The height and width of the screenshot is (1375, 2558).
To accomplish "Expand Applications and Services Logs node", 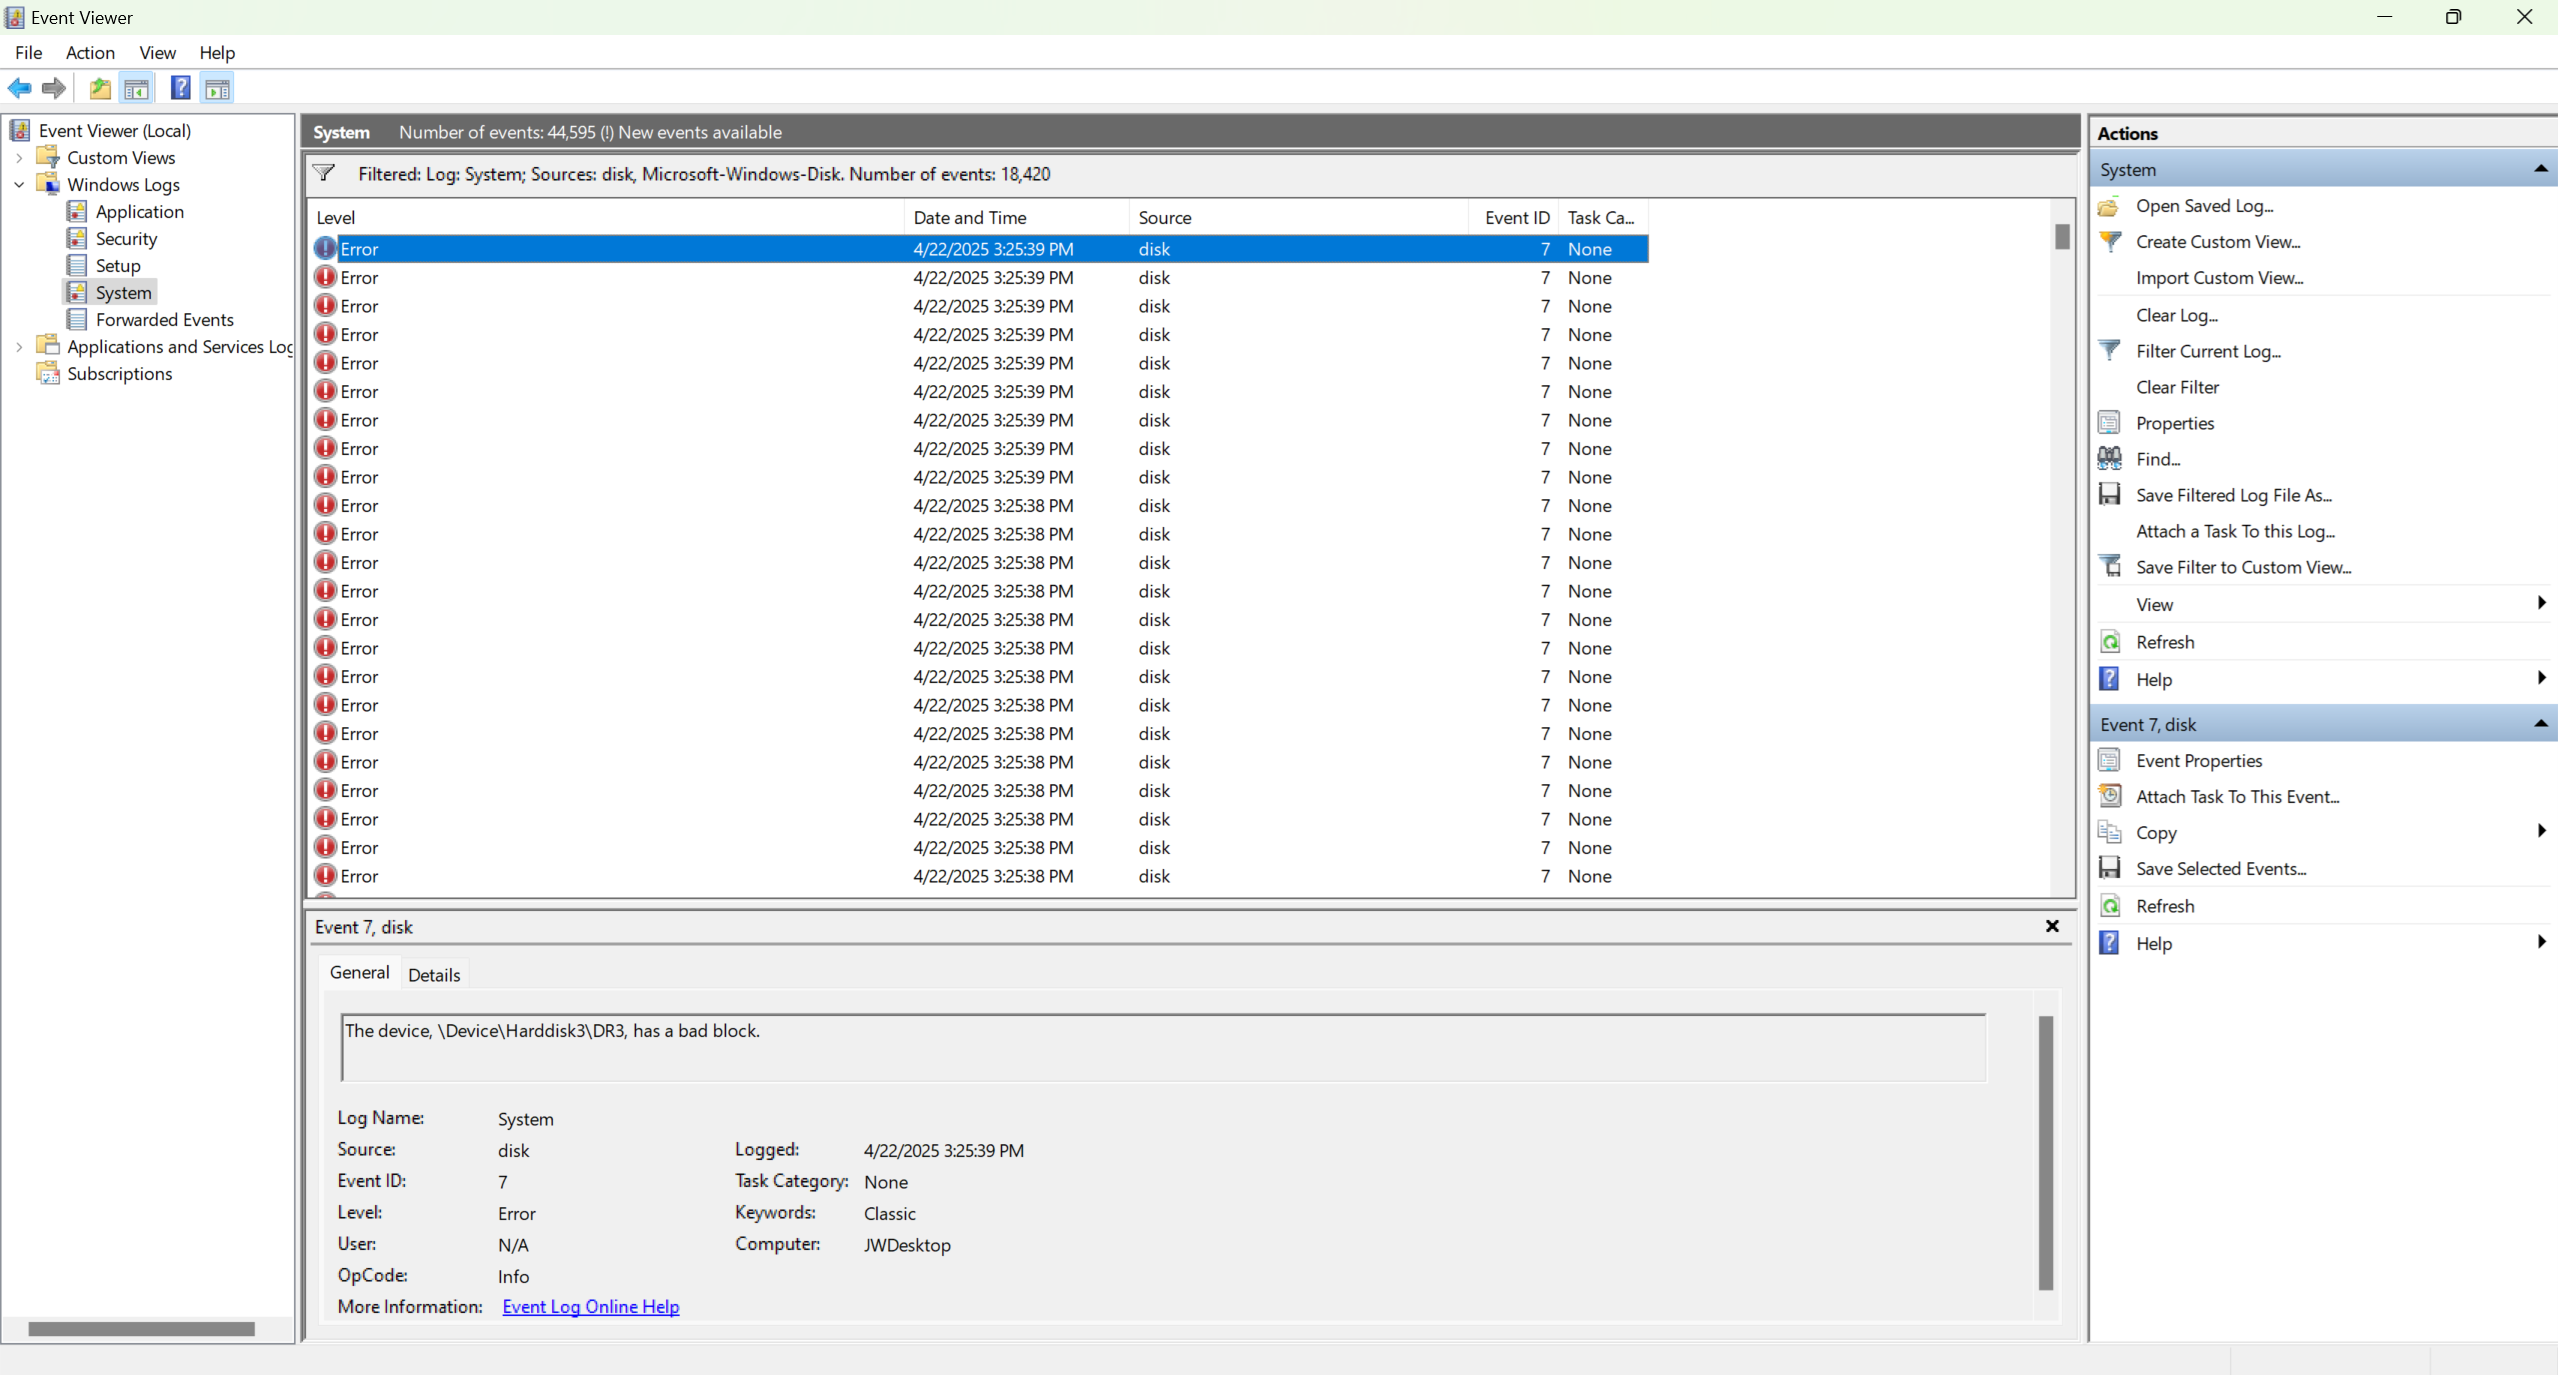I will pos(19,347).
